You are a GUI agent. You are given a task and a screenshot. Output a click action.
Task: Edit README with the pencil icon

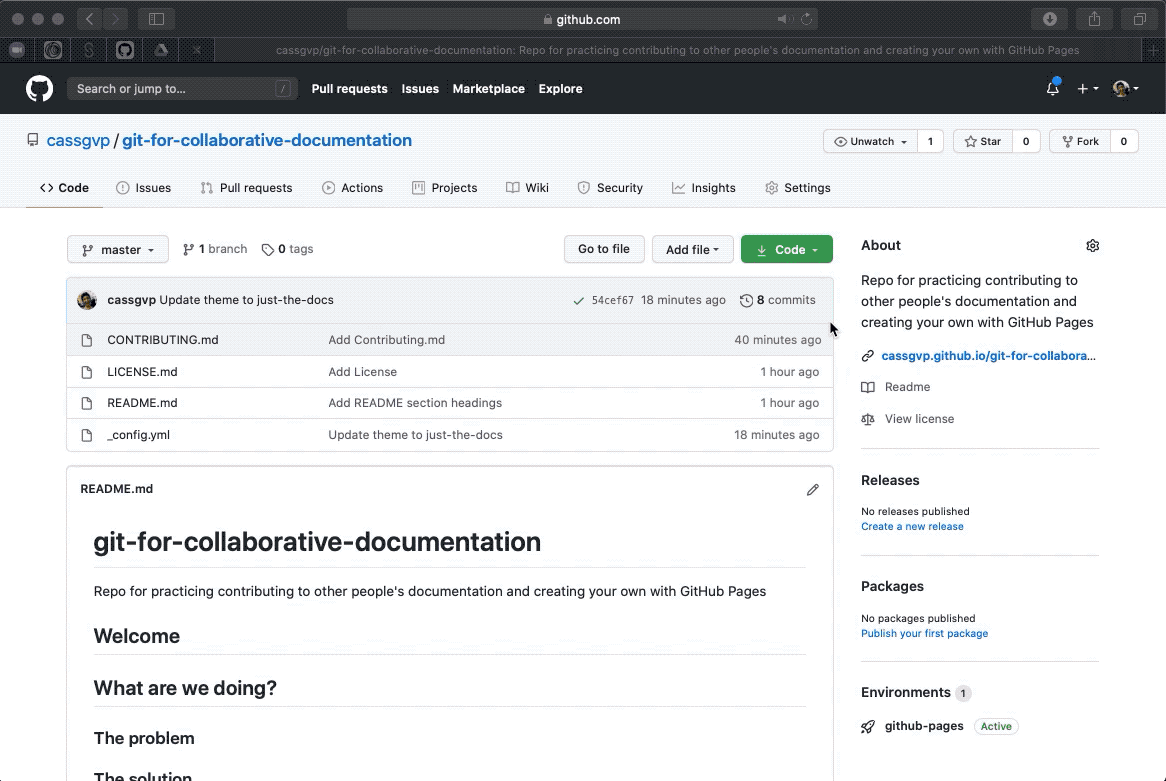point(812,490)
